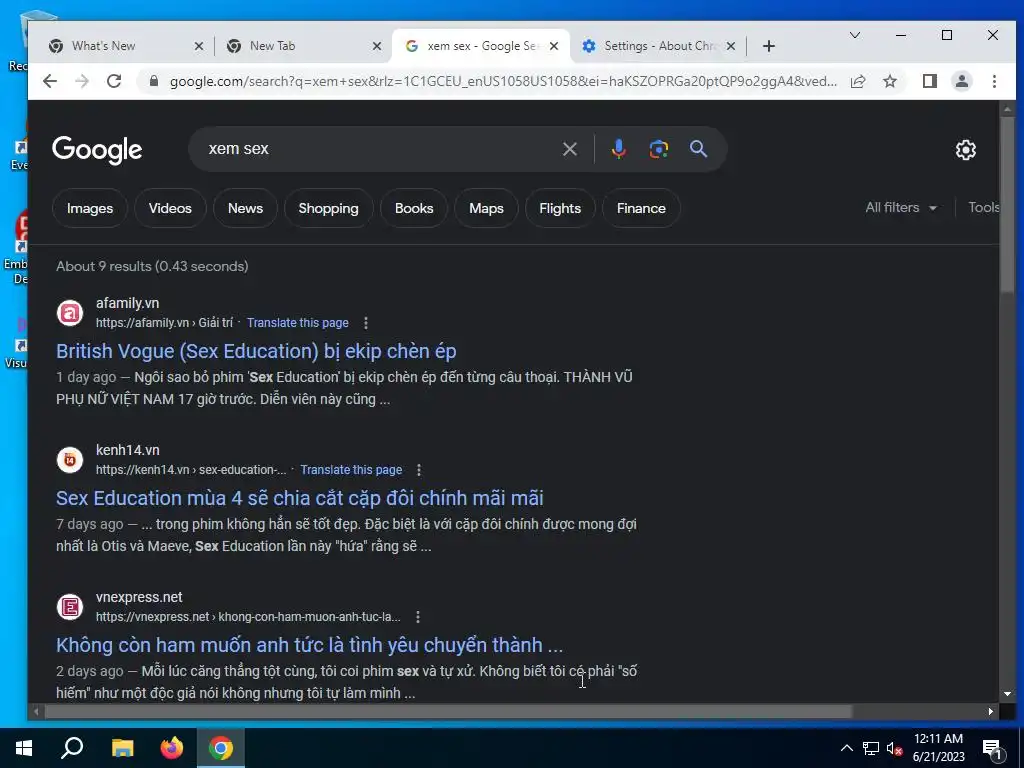Translate the afamily.vn page

coord(298,323)
